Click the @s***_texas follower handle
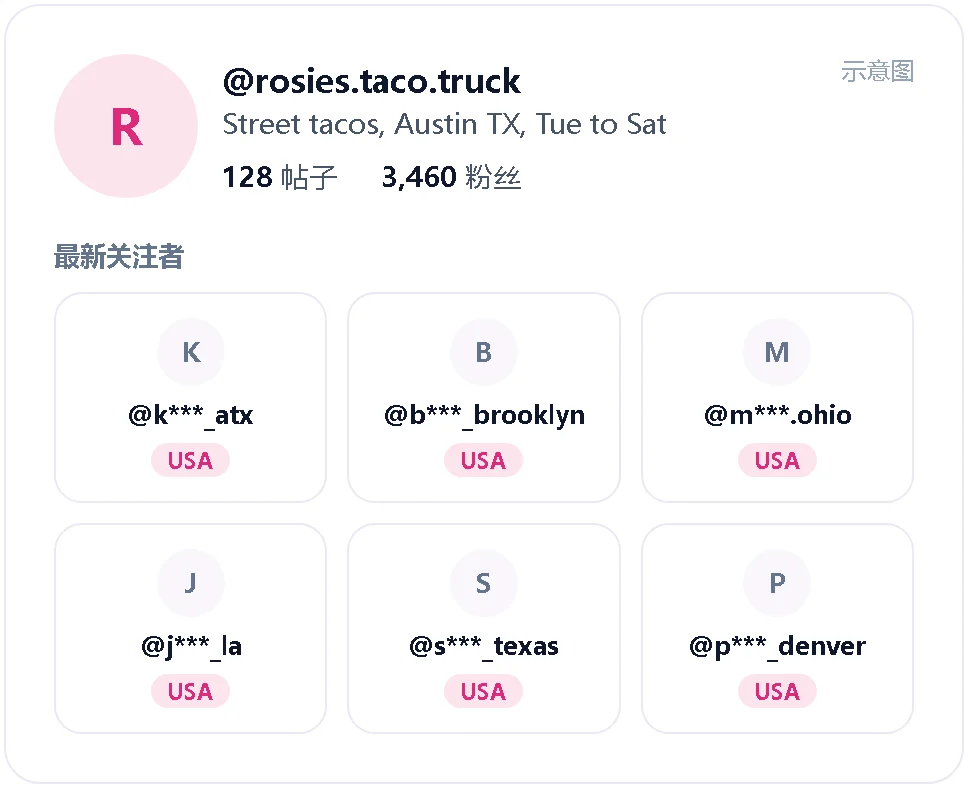The width and height of the screenshot is (968, 788). 483,646
